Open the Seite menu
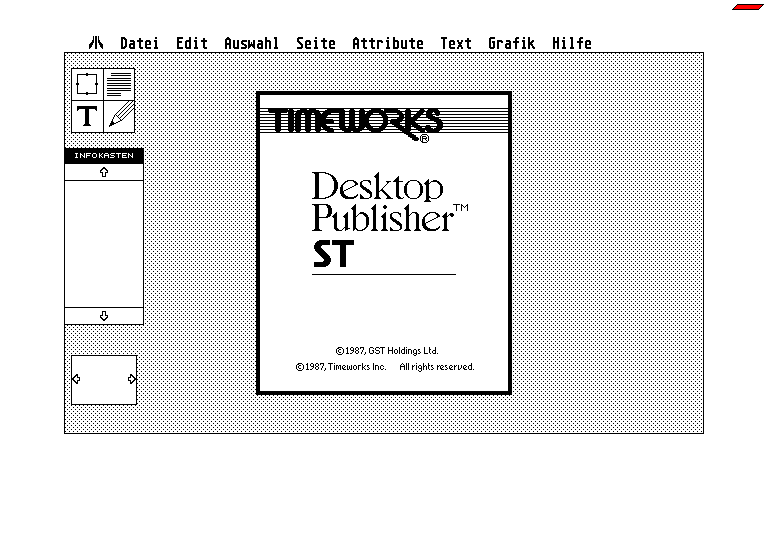Viewport: 768px width, 540px height. (315, 43)
